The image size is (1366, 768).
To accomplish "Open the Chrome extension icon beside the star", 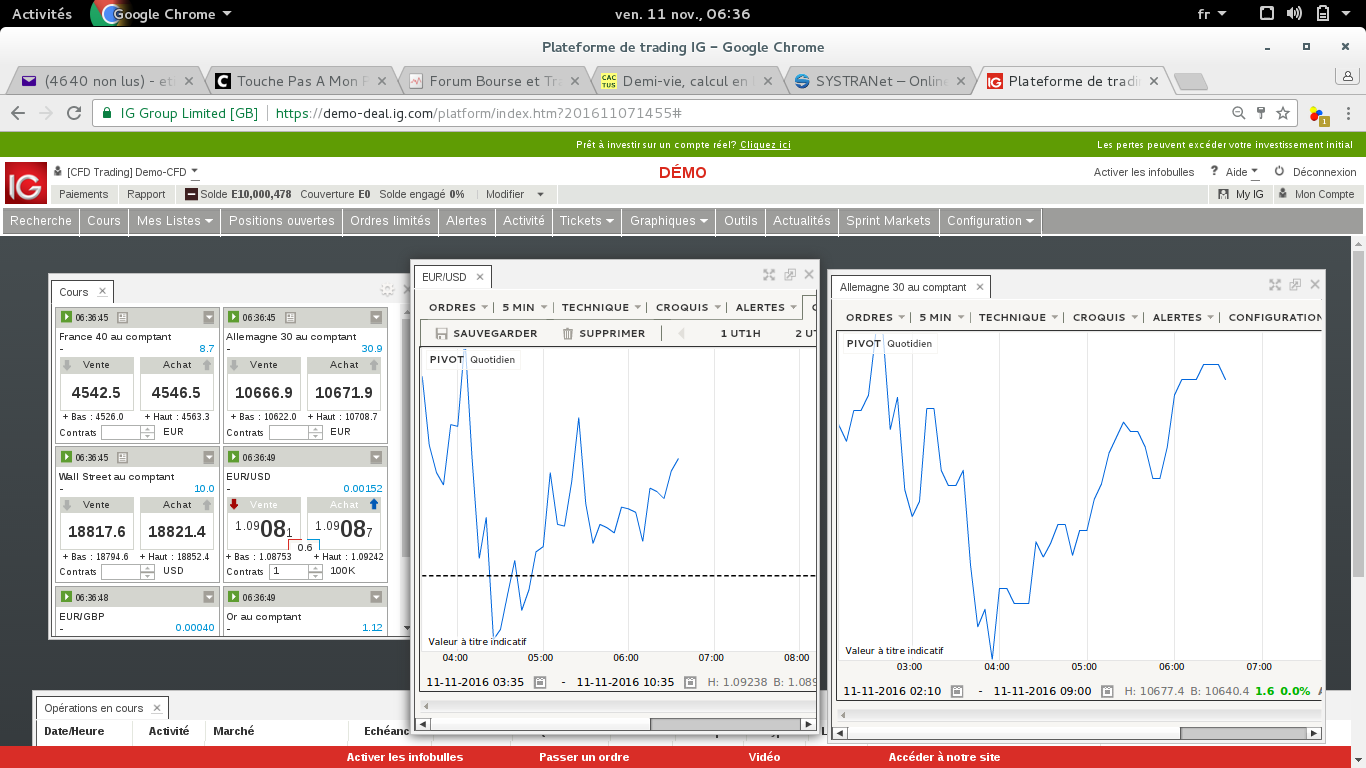I will [1319, 114].
